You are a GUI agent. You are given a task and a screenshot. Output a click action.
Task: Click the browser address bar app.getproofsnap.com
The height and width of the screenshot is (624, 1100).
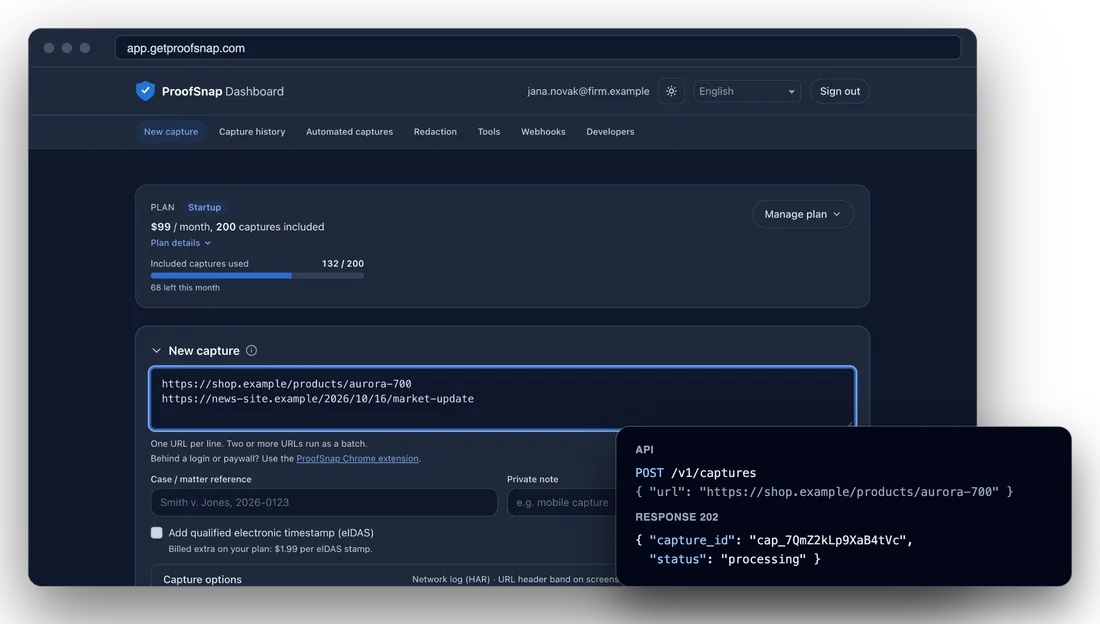click(x=537, y=48)
